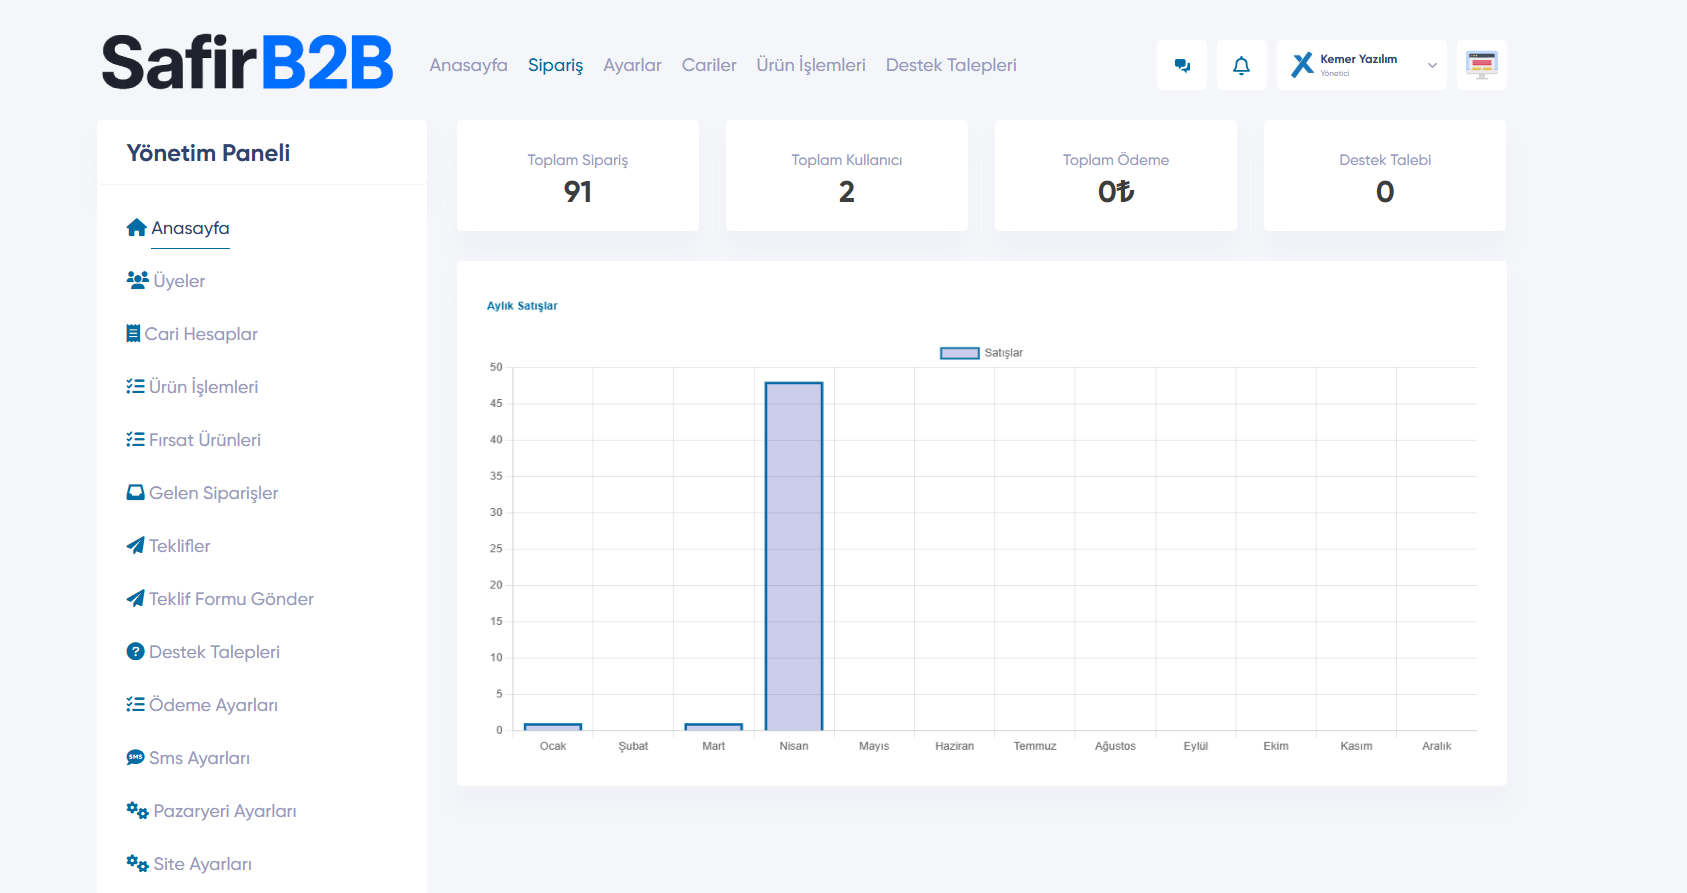Click the SafirB2B logo

coord(247,63)
